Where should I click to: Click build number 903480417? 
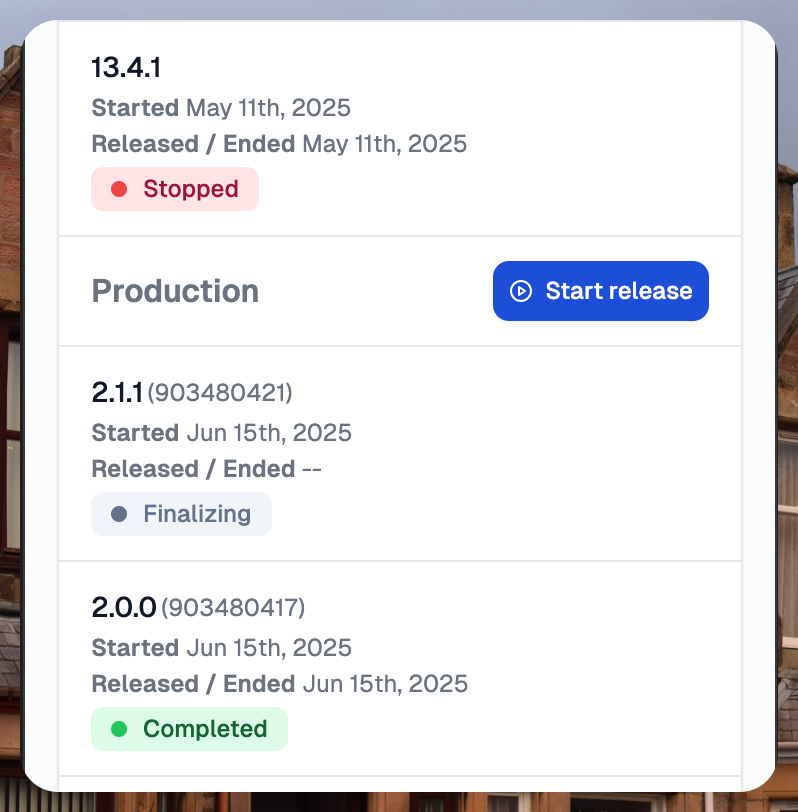tap(233, 607)
